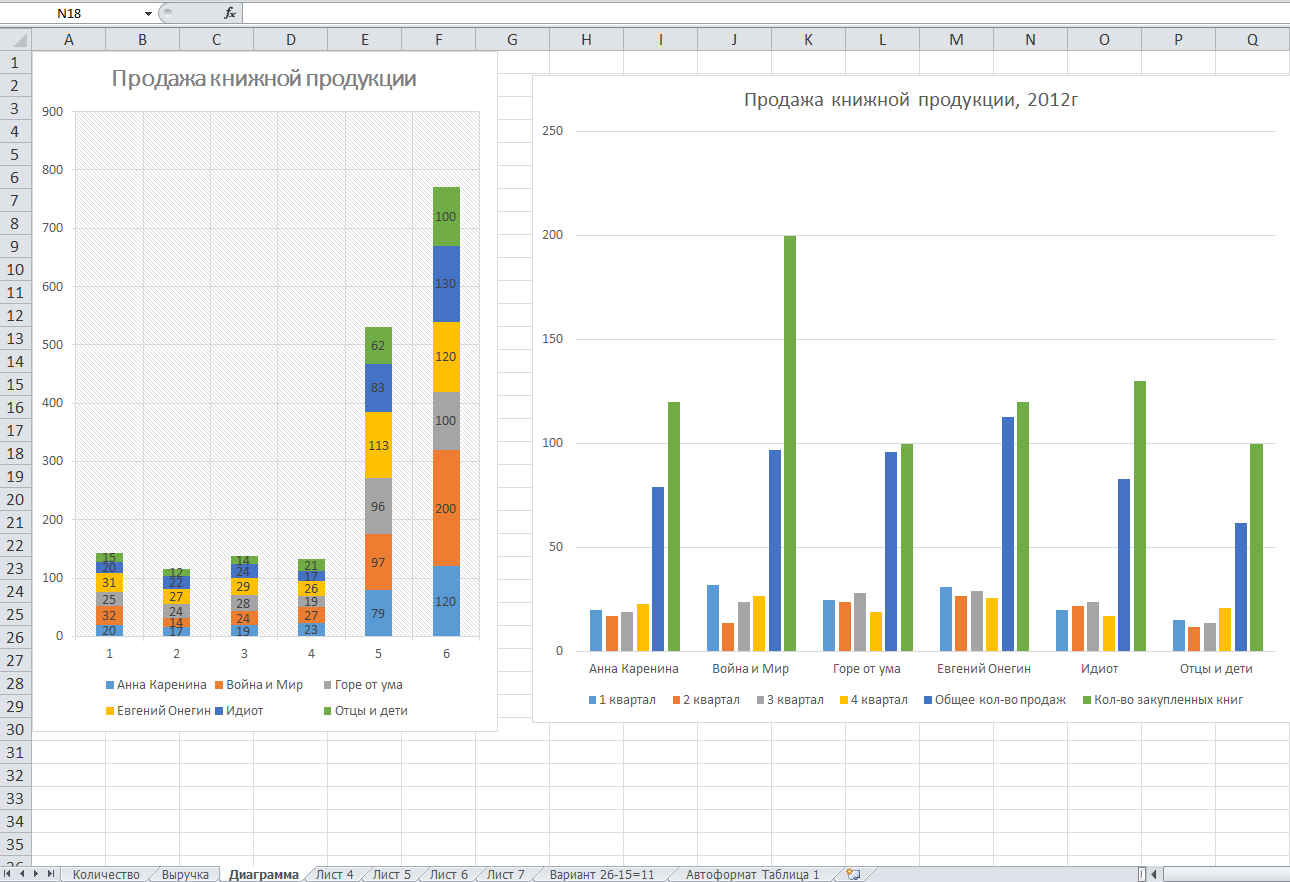Switch to the Количество sheet tab
This screenshot has width=1290, height=882.
point(106,874)
